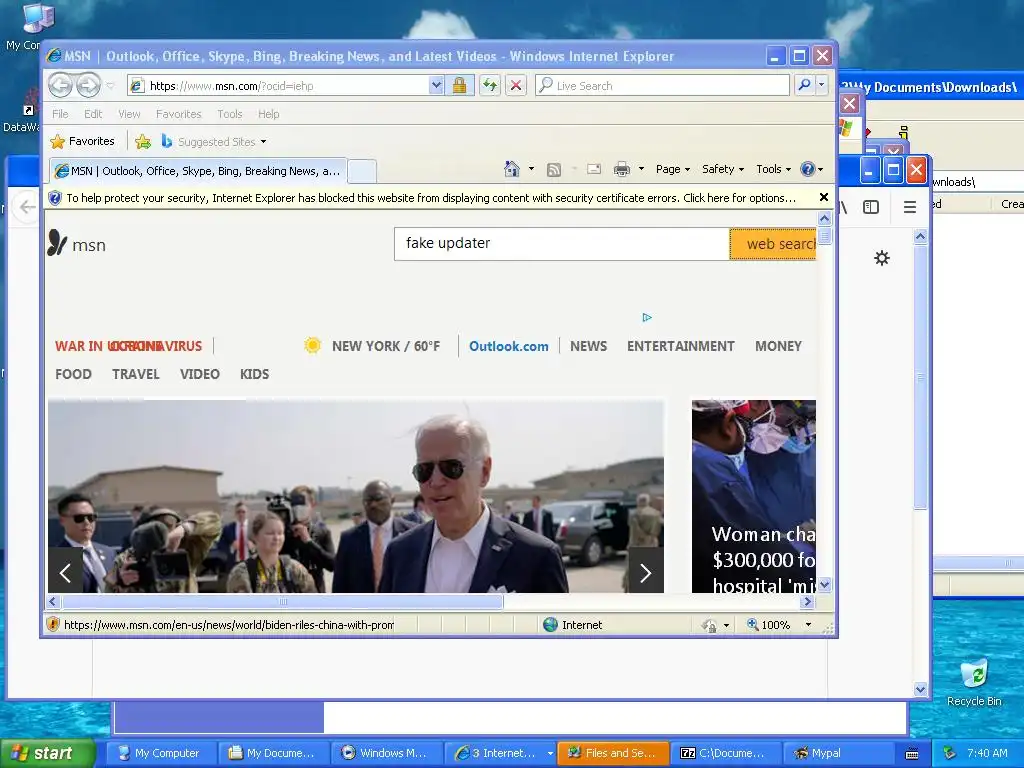This screenshot has width=1024, height=768.
Task: Open the Tools menu in menu bar
Action: tap(230, 114)
